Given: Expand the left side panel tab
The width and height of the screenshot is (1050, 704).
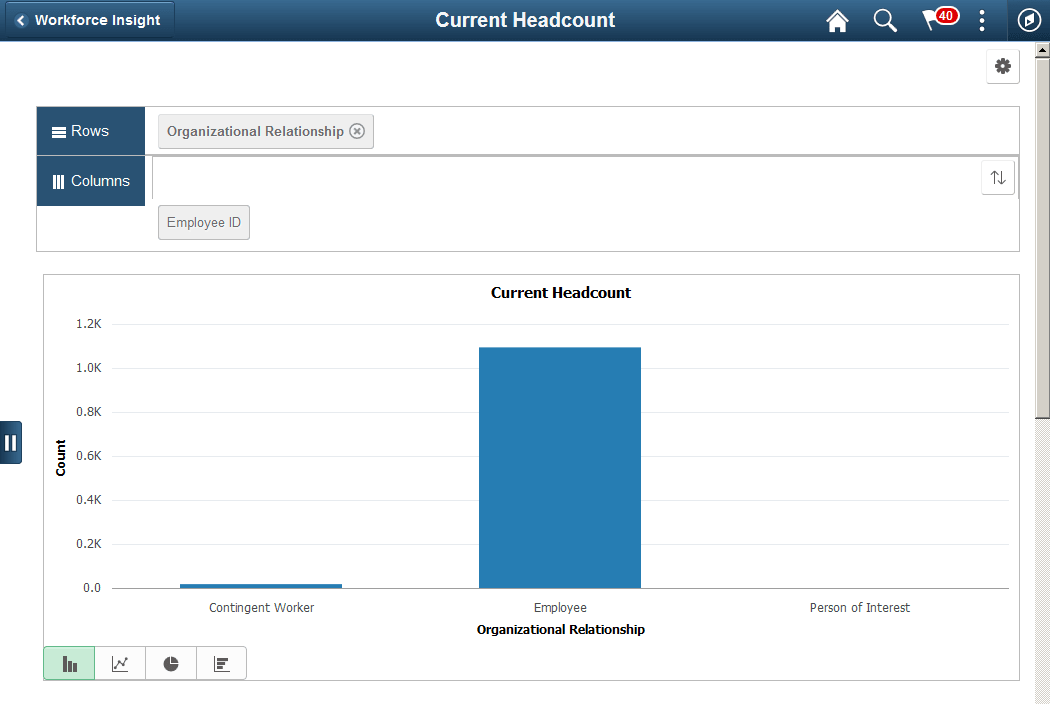Looking at the screenshot, I should (x=11, y=442).
